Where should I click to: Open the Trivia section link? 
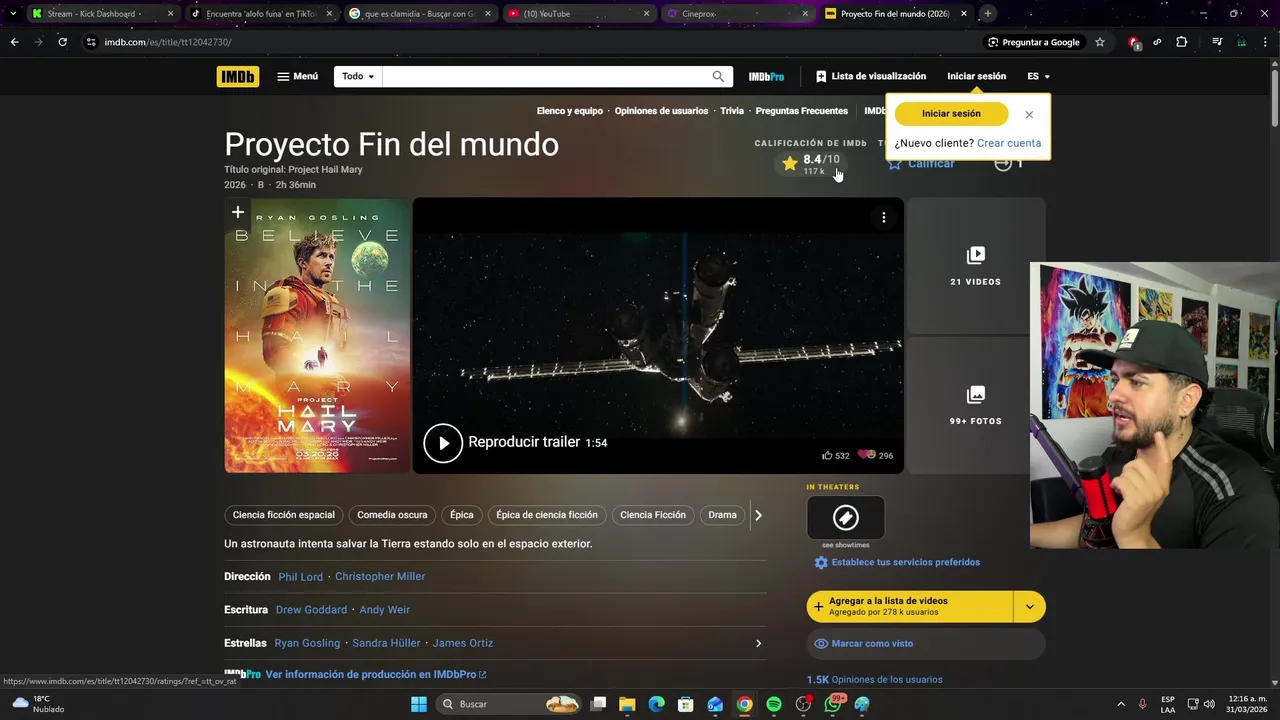732,111
